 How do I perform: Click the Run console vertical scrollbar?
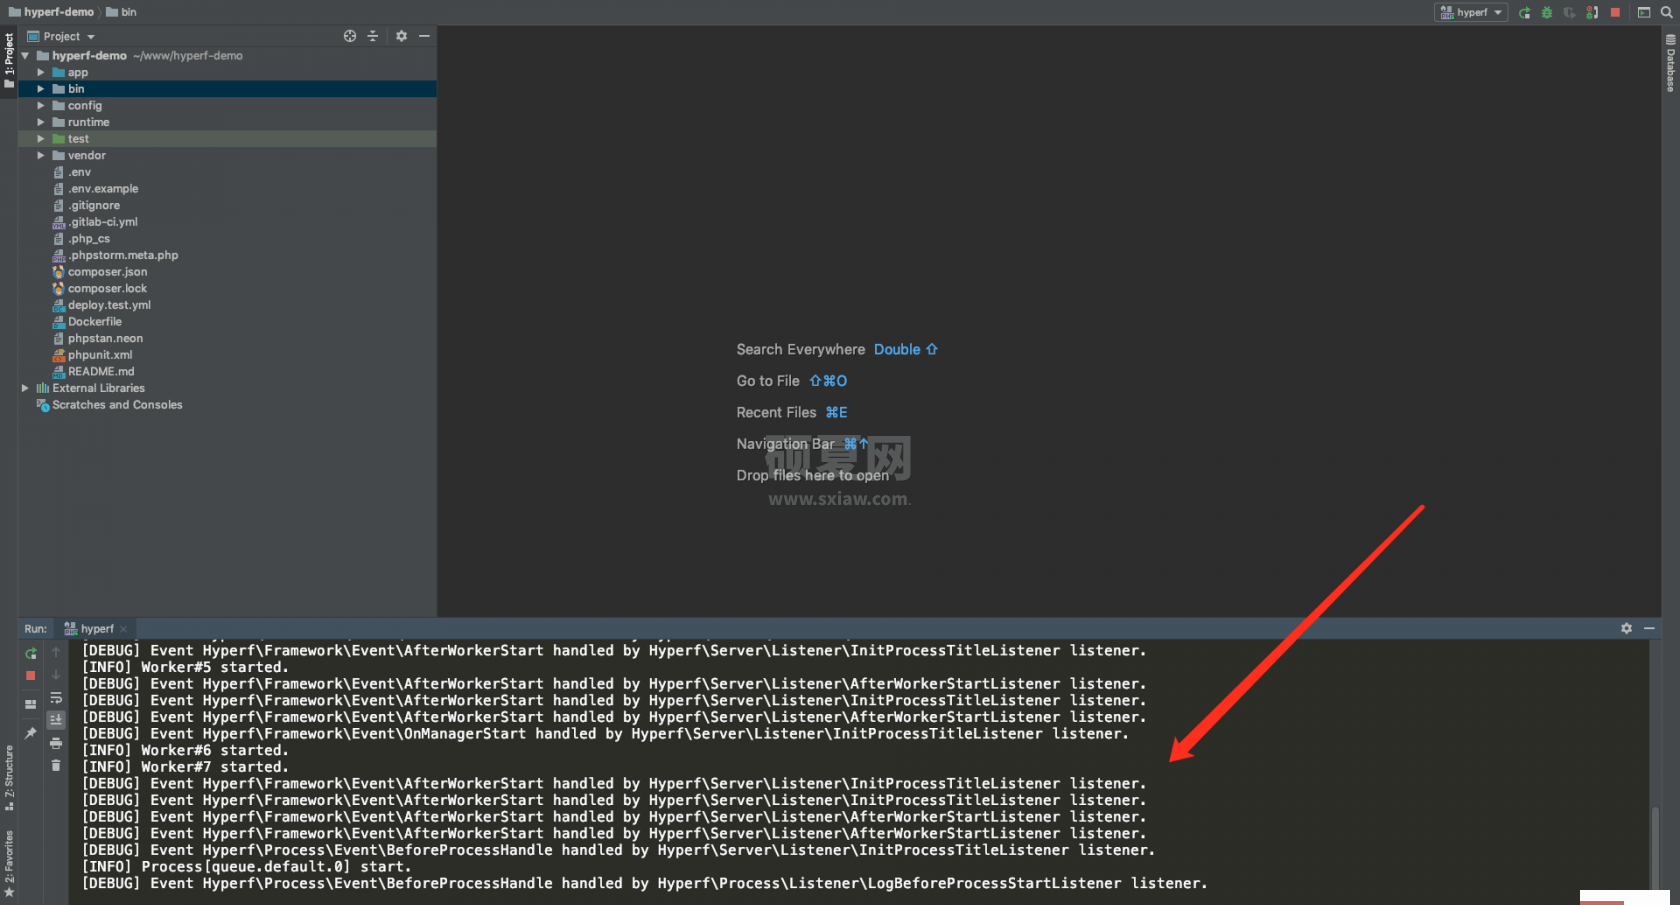[x=1656, y=850]
